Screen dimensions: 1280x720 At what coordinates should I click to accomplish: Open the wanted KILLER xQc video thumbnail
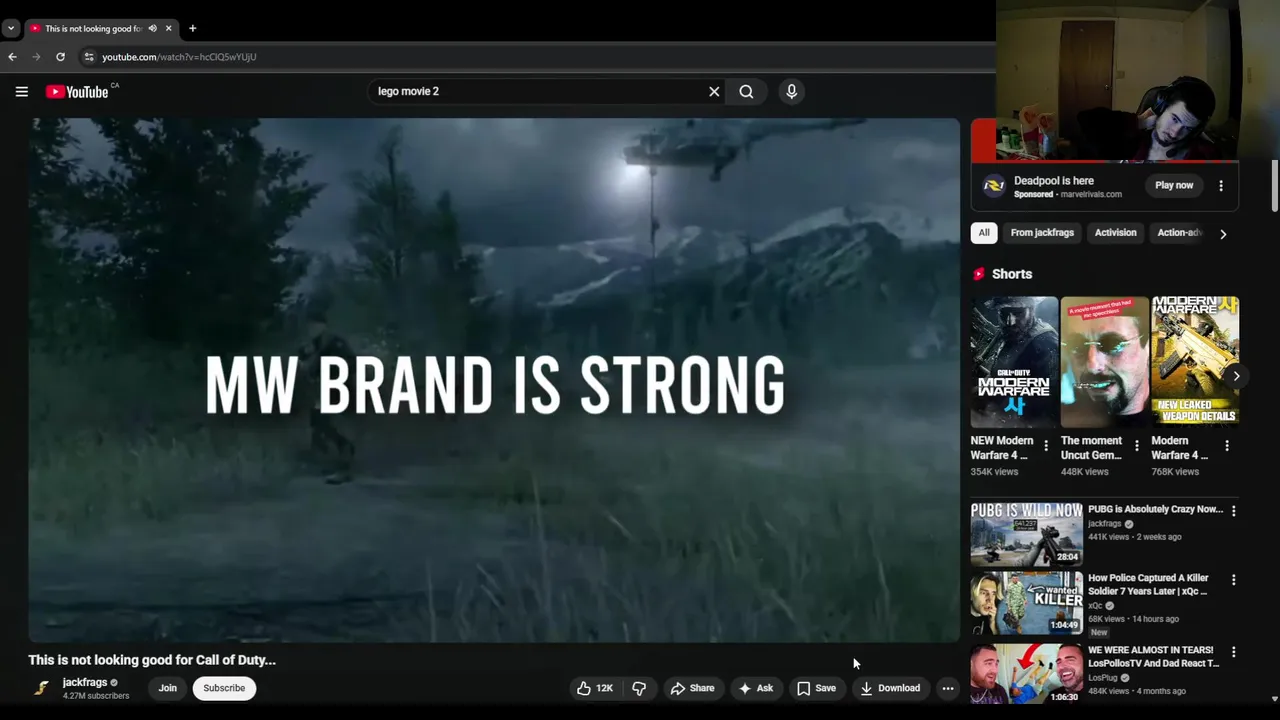coord(1026,603)
